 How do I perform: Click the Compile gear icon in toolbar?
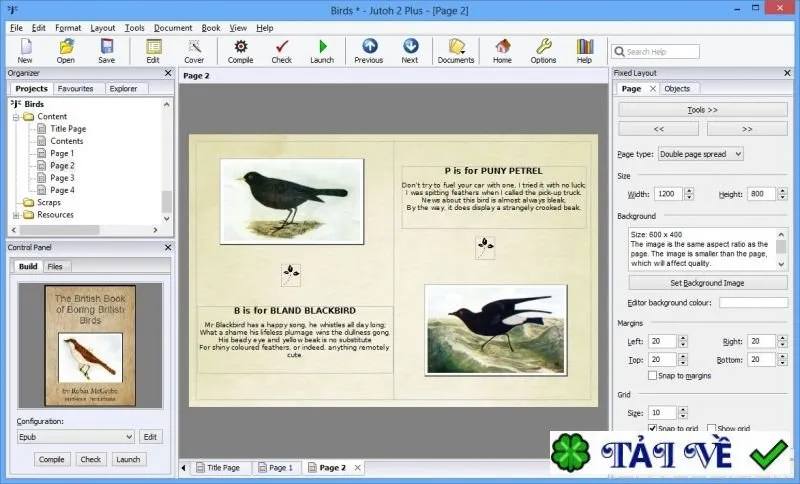[x=240, y=52]
